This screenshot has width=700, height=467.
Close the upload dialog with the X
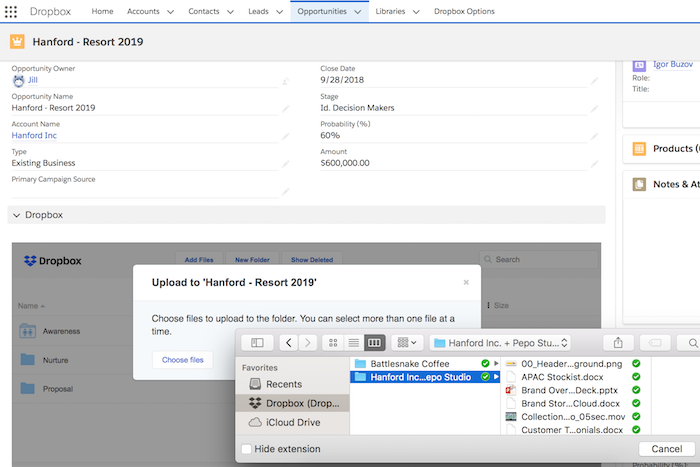(x=466, y=283)
